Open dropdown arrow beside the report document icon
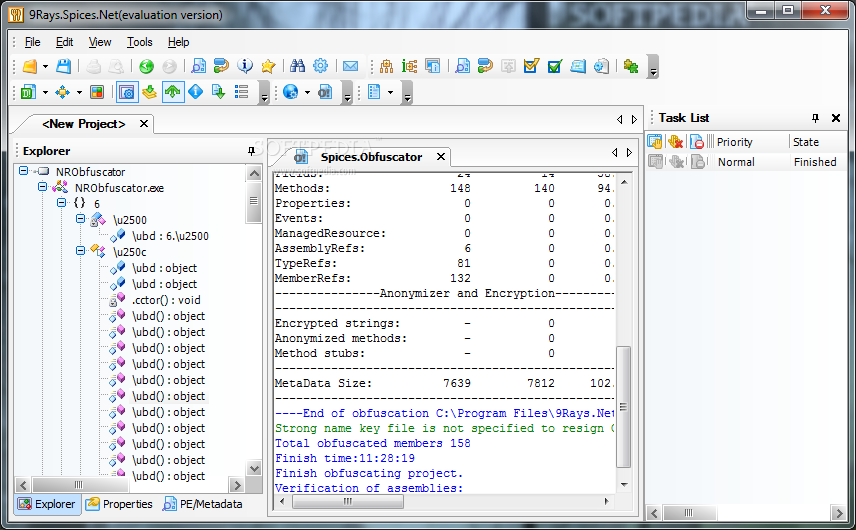Viewport: 856px width, 530px height. [x=390, y=92]
